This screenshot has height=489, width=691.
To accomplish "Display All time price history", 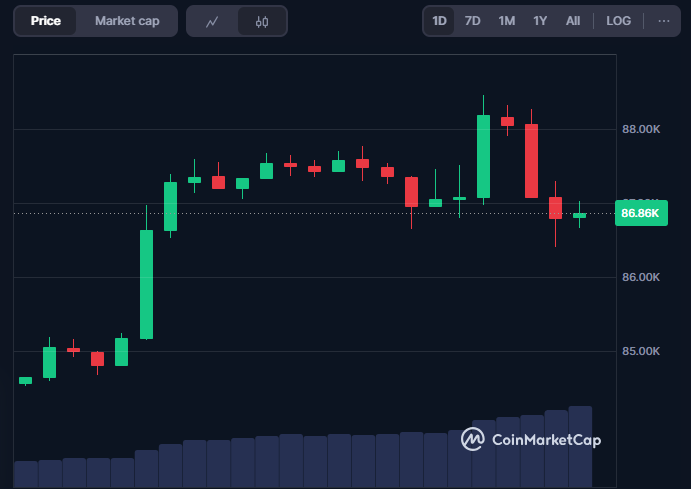I will (x=573, y=21).
